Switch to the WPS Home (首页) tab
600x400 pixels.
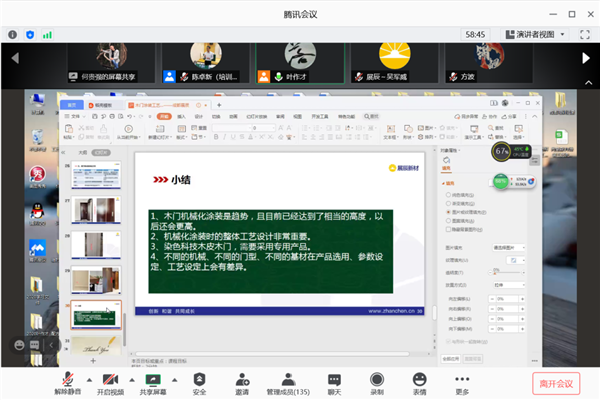(x=72, y=105)
